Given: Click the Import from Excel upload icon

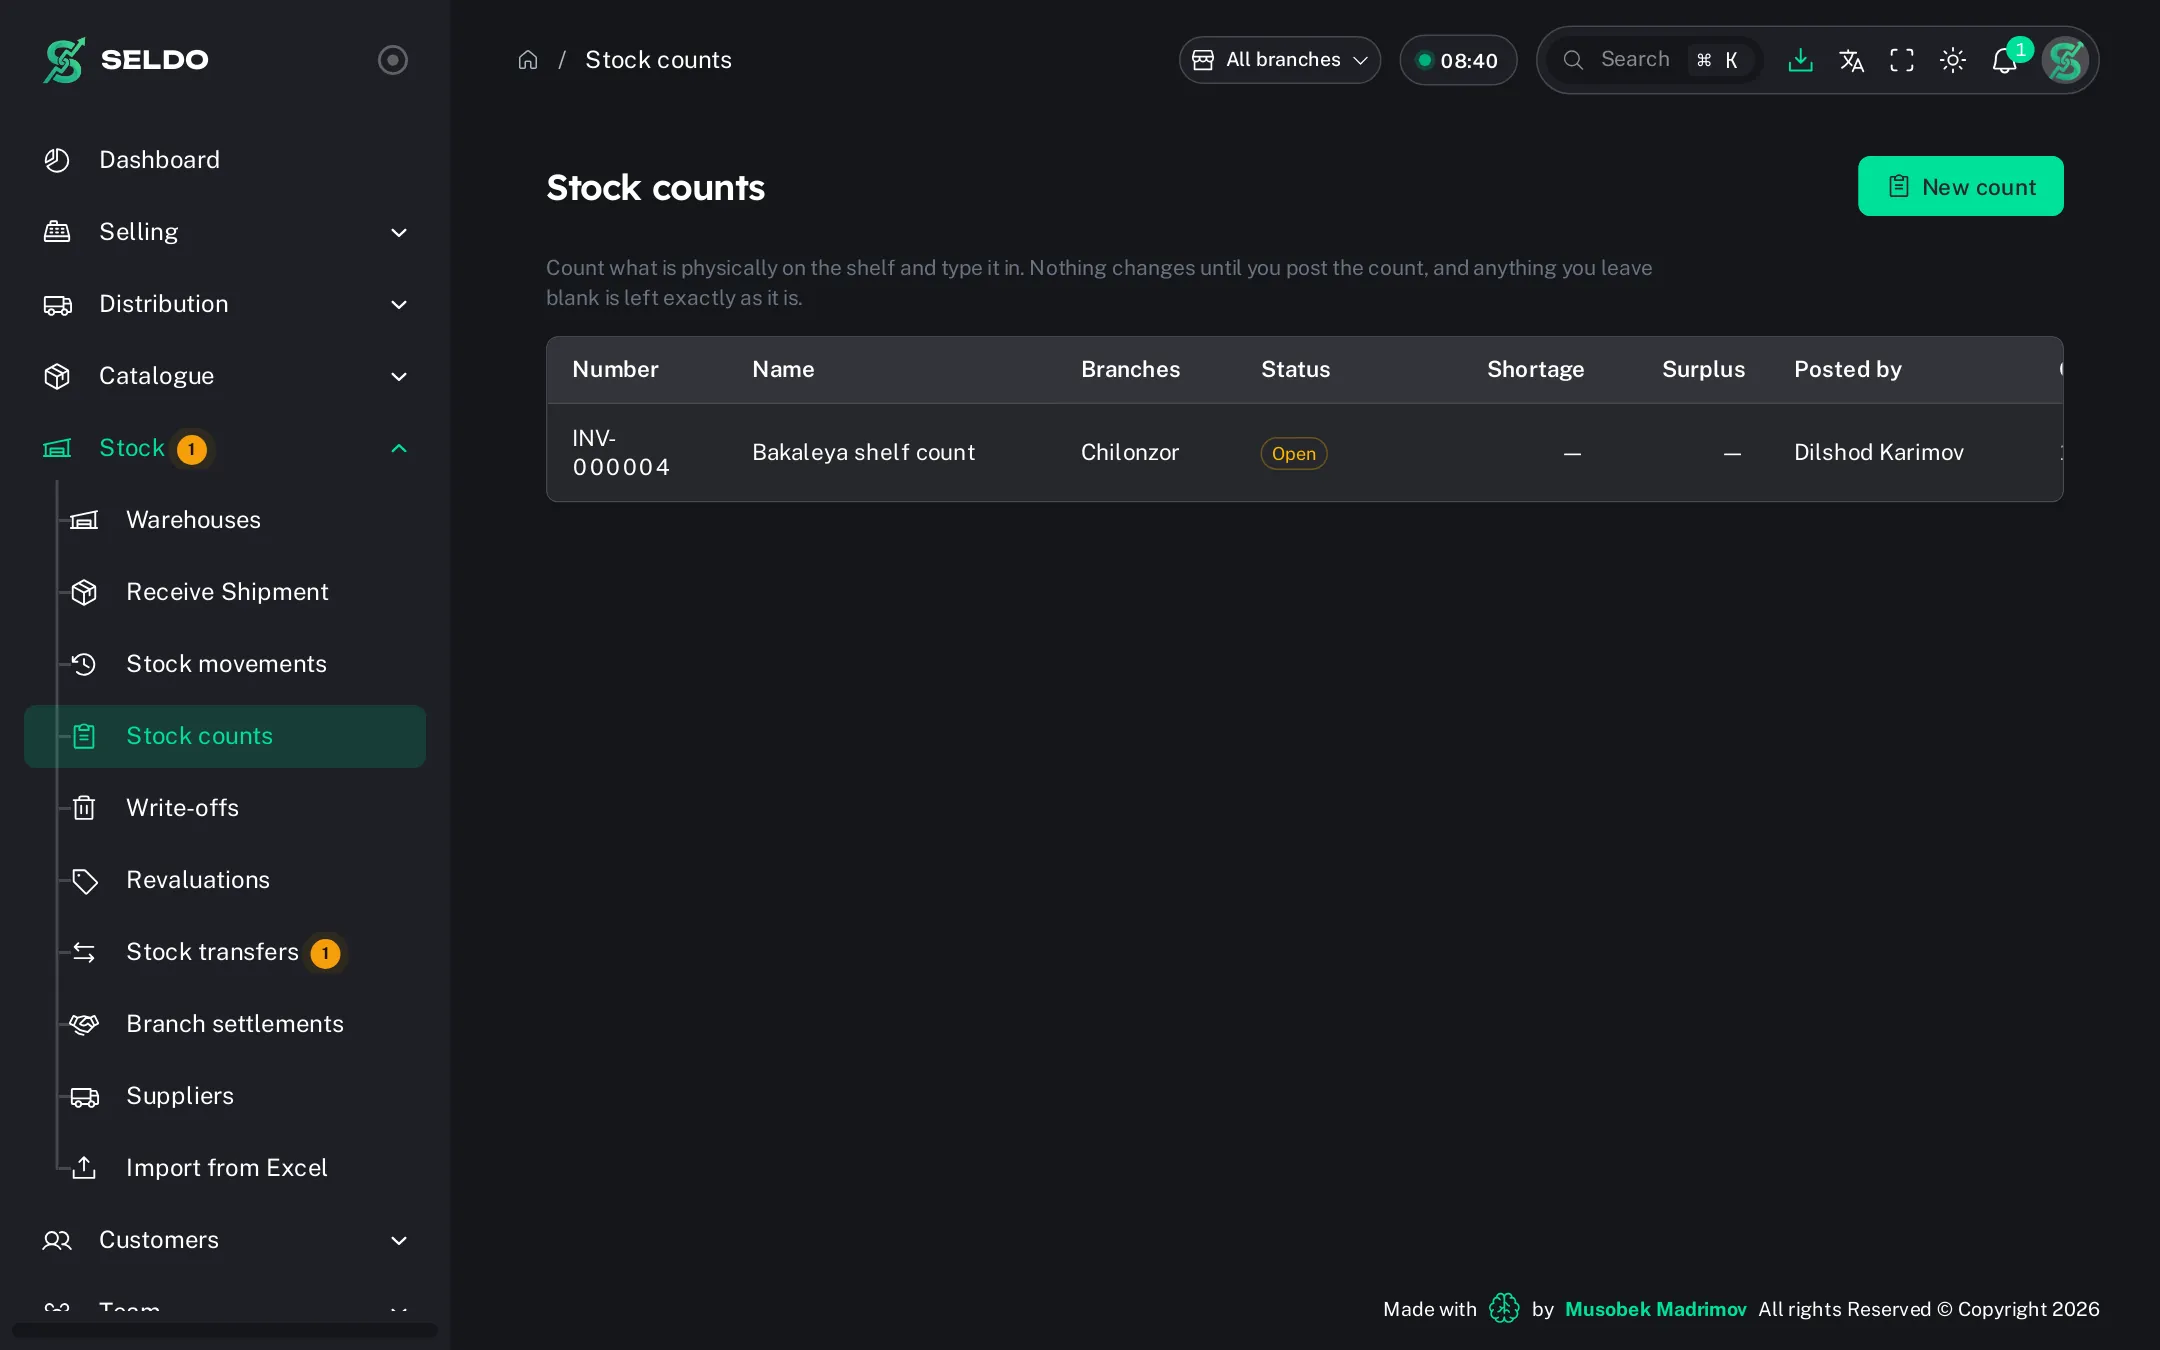Looking at the screenshot, I should coord(84,1168).
